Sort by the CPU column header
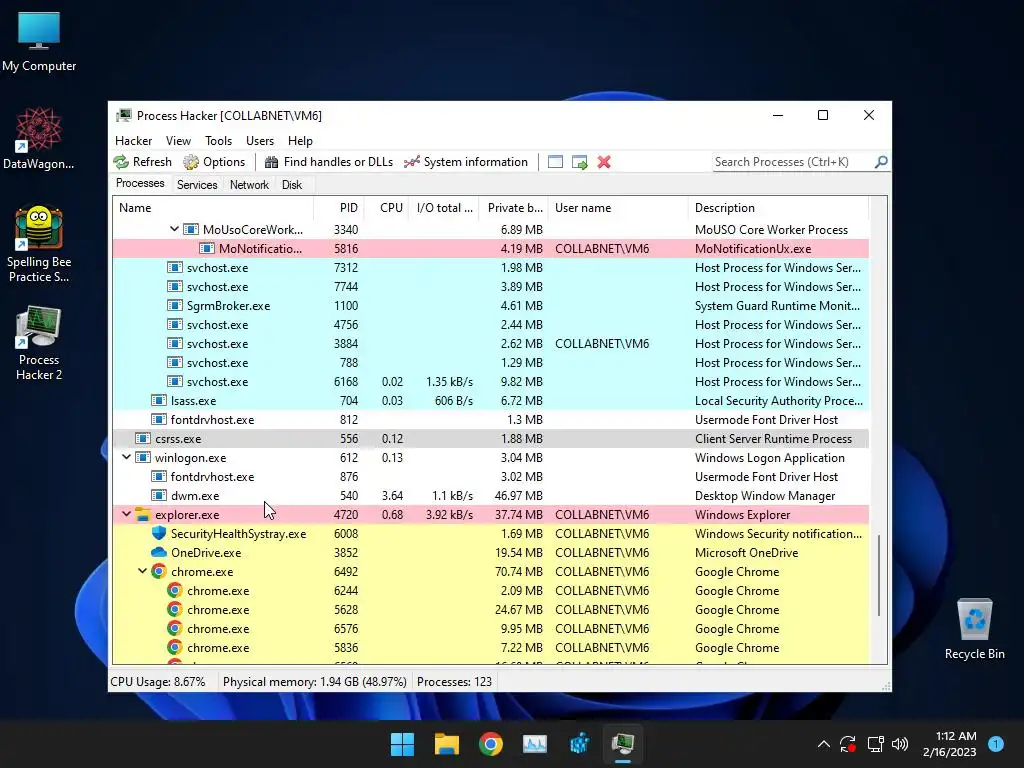Screen dimensions: 1024x768 point(387,208)
